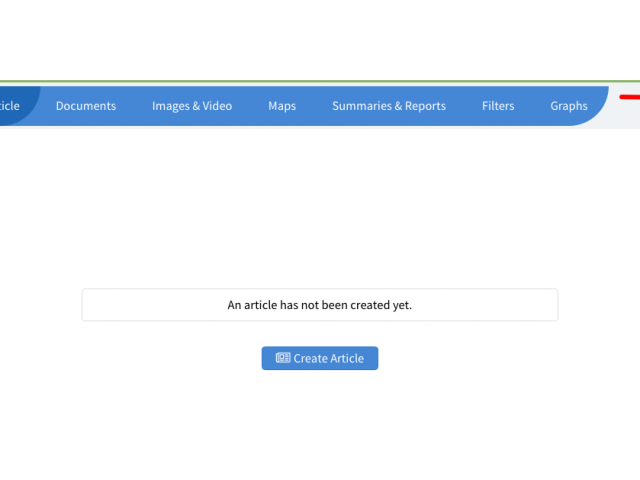
Task: Switch to the Documents tab
Action: tap(86, 106)
